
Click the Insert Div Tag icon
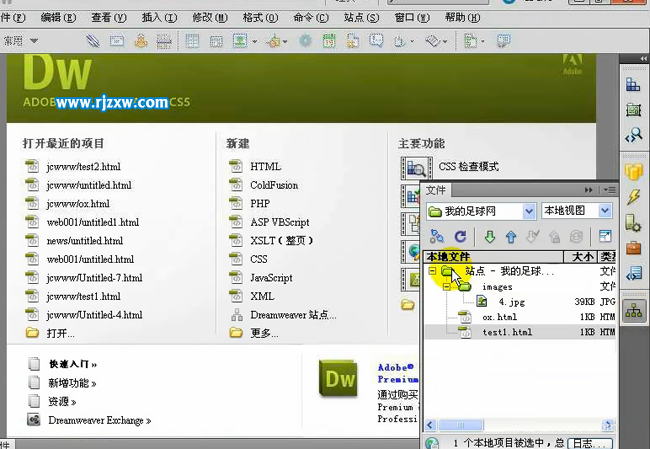(x=216, y=41)
